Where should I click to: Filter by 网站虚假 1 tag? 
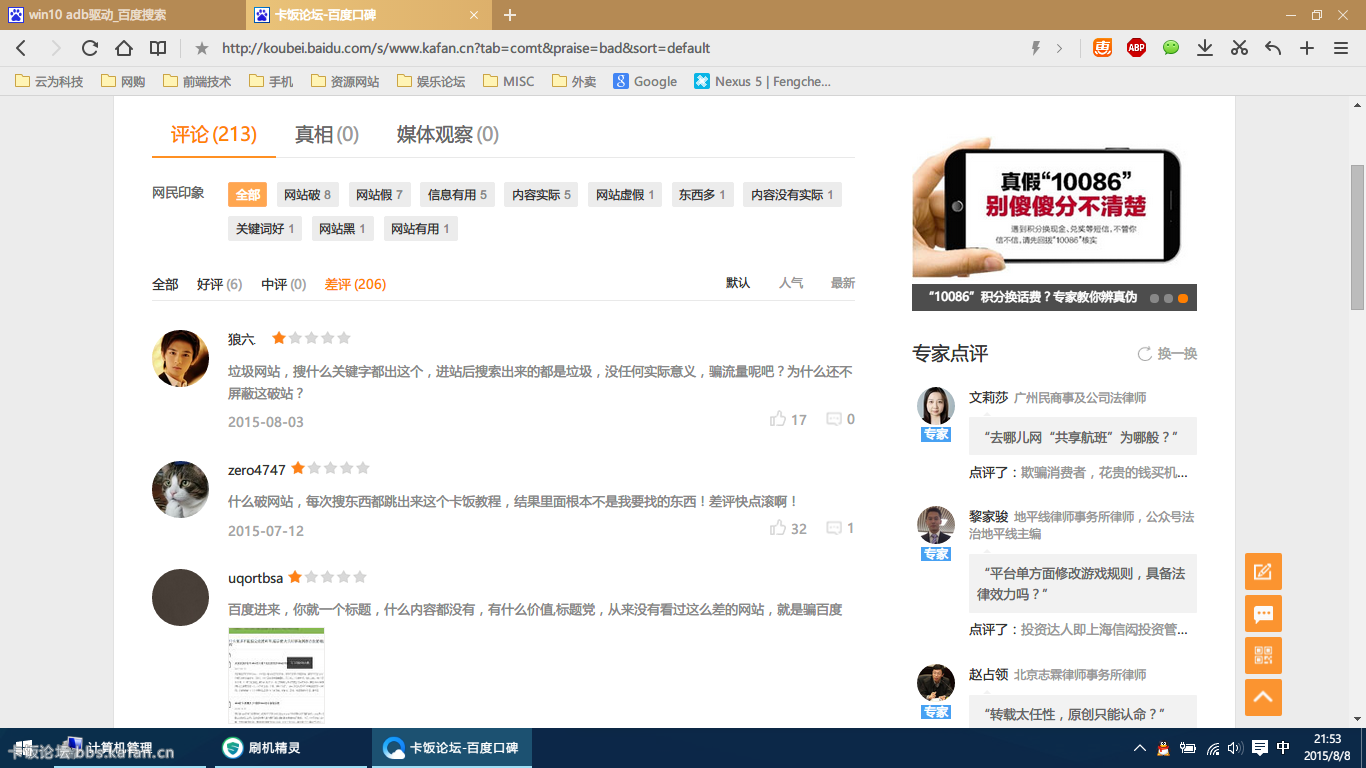tap(625, 195)
